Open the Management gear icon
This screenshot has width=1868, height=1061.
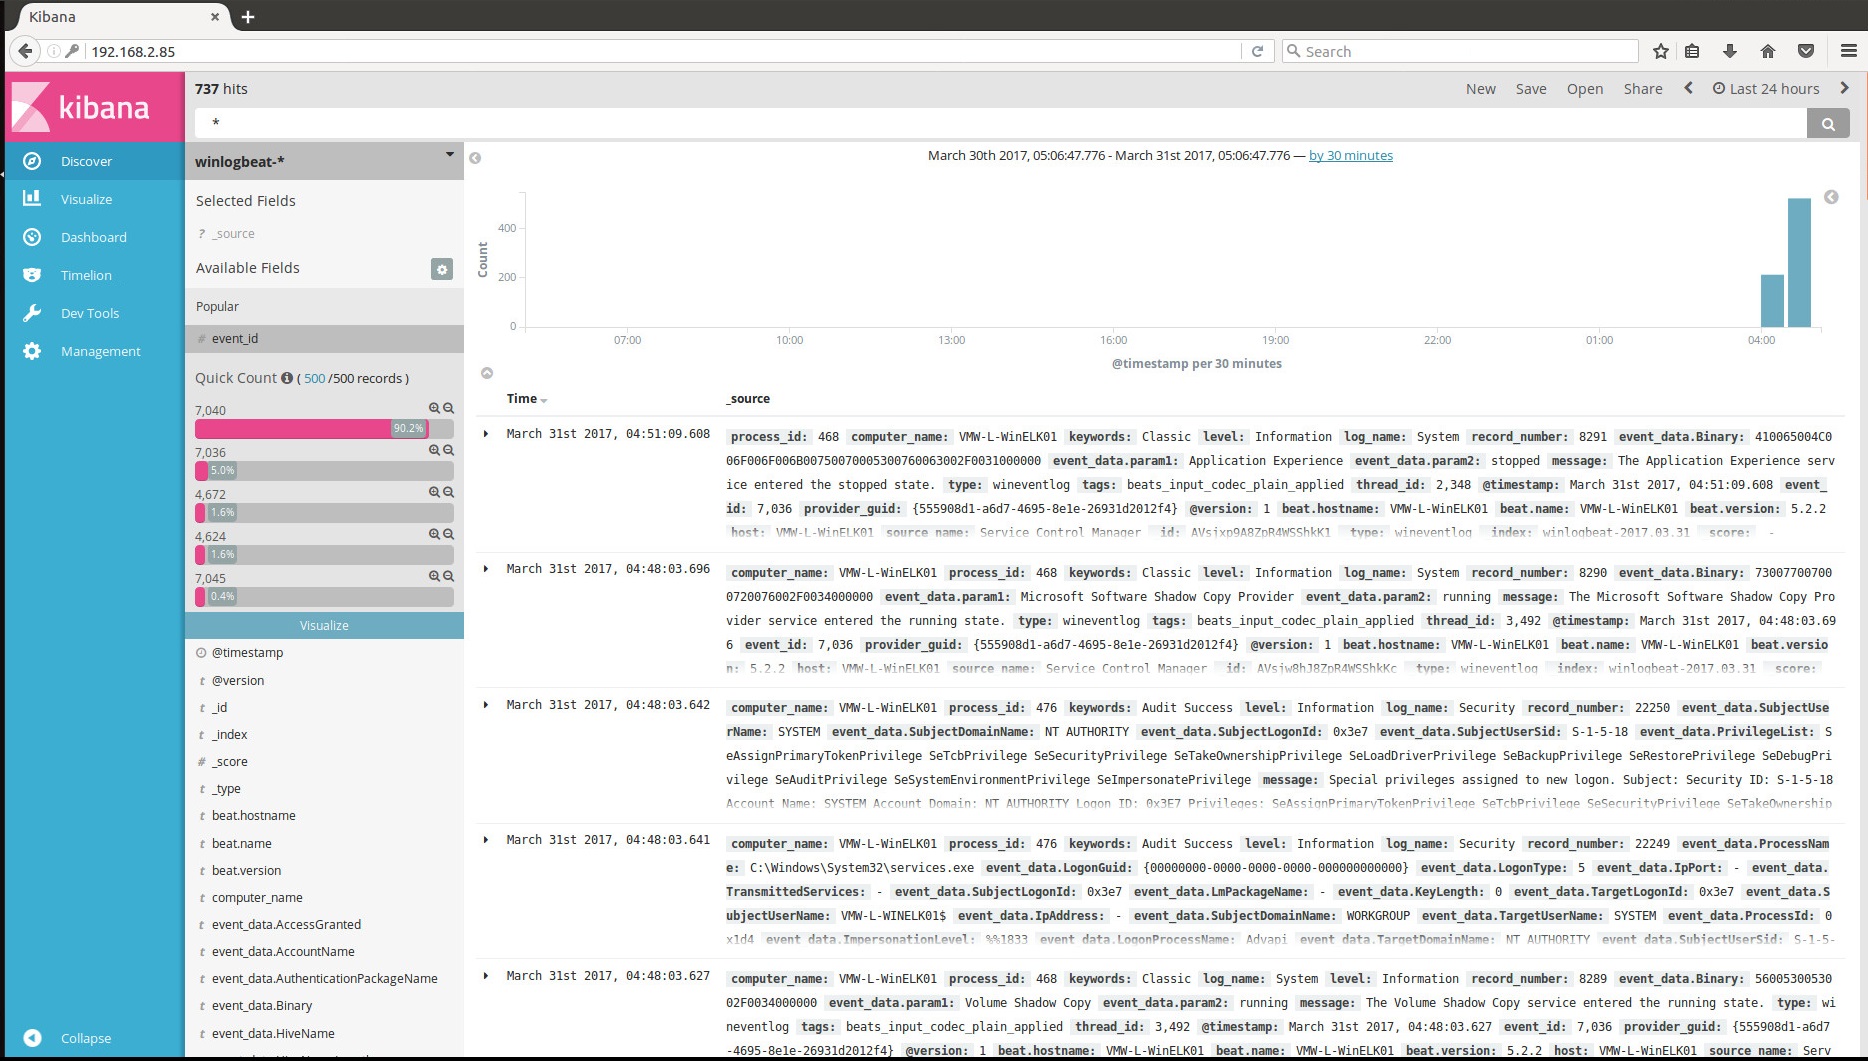pos(32,351)
